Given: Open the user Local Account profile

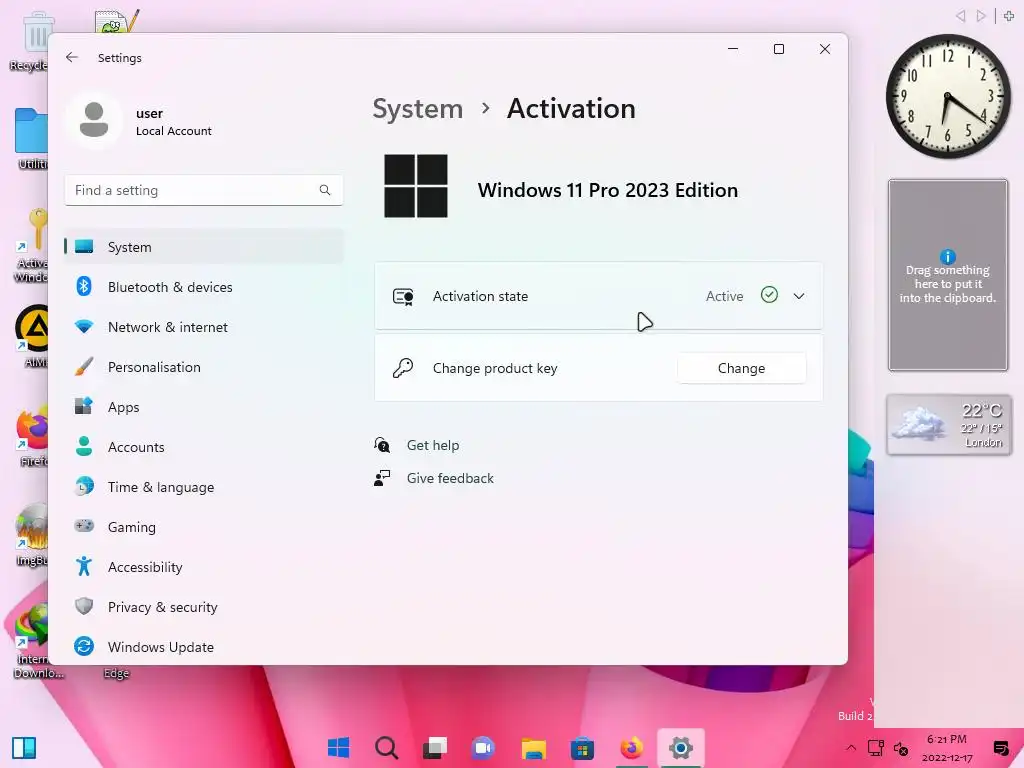Looking at the screenshot, I should coord(140,121).
